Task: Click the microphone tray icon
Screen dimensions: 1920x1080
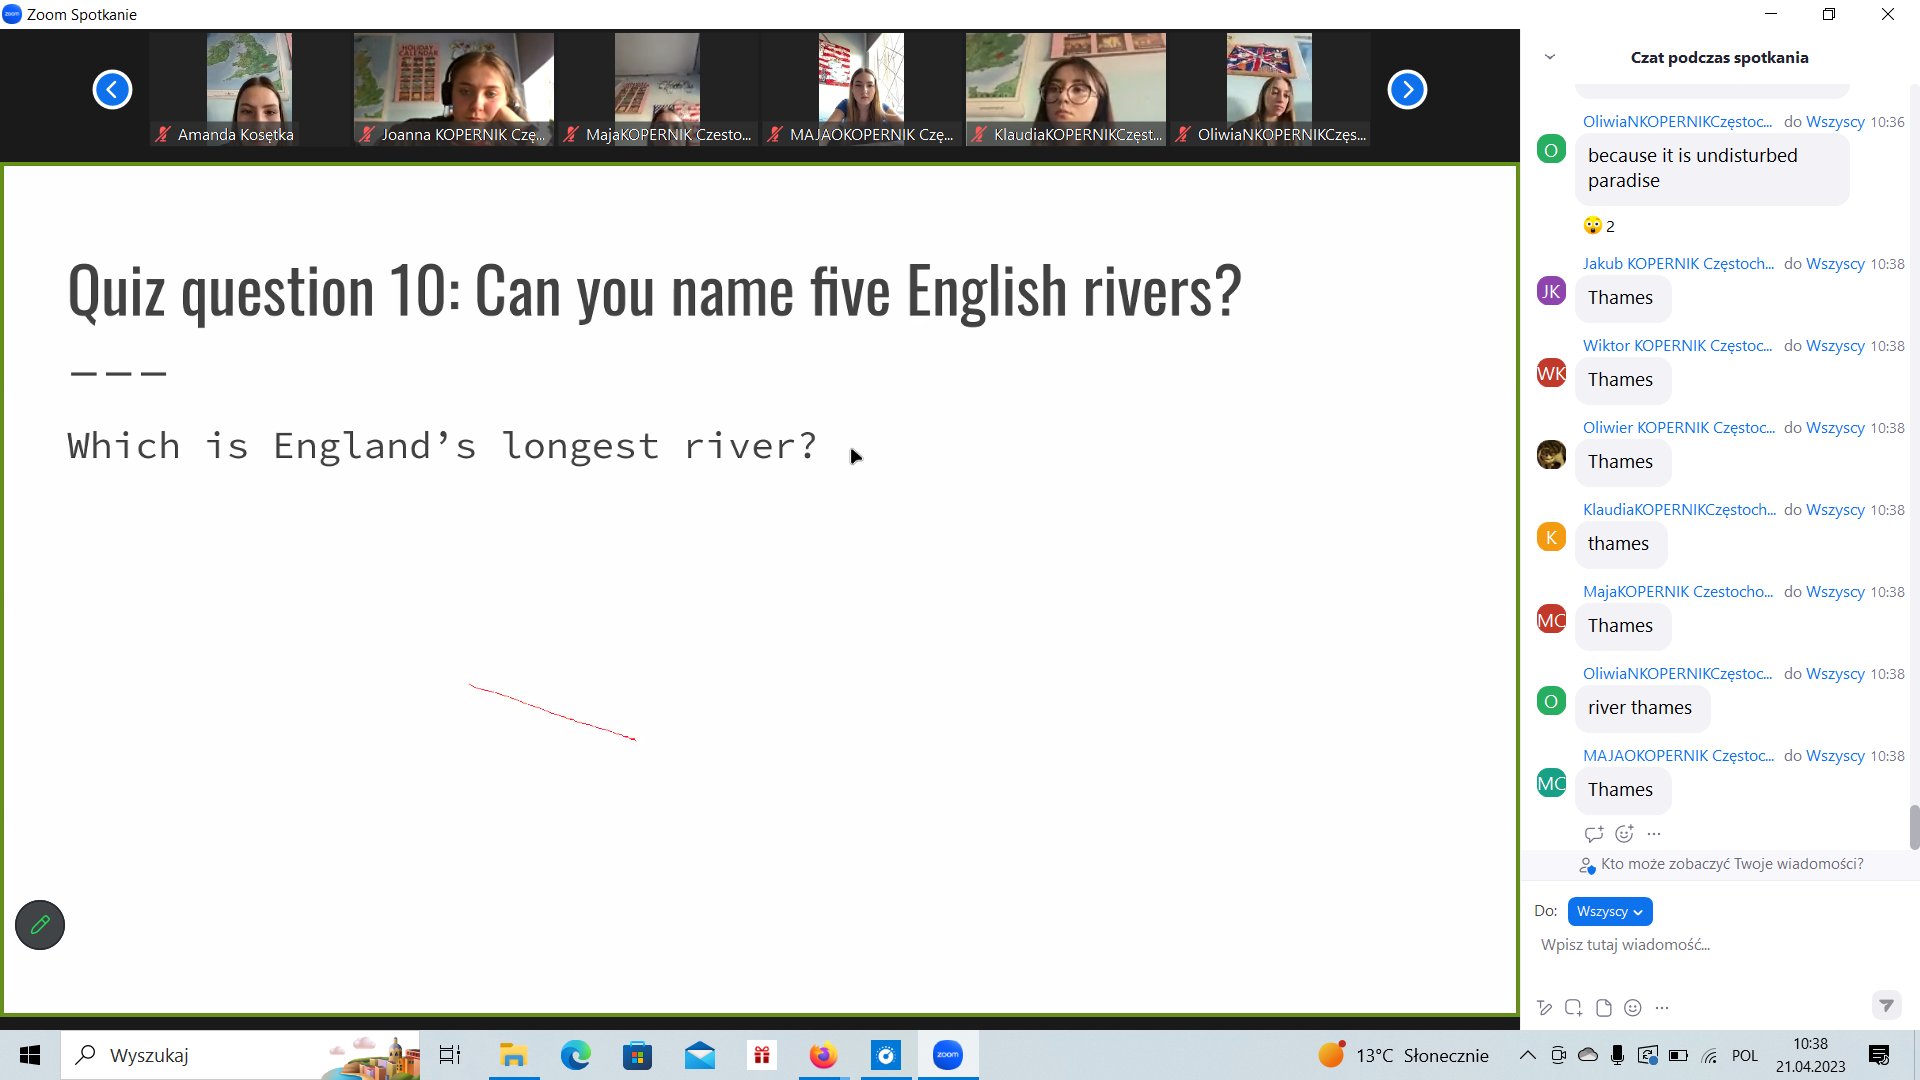Action: [1618, 1055]
